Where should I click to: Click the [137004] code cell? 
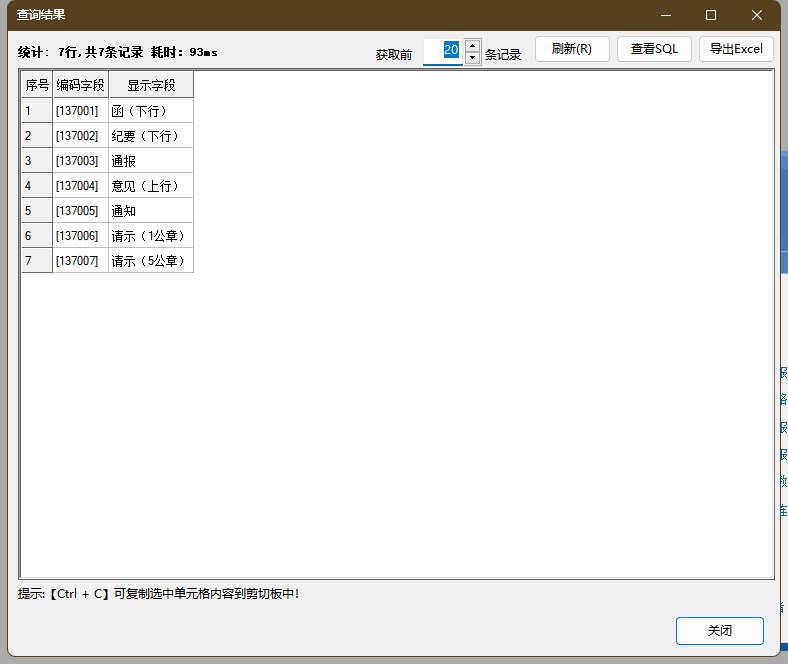[x=80, y=186]
